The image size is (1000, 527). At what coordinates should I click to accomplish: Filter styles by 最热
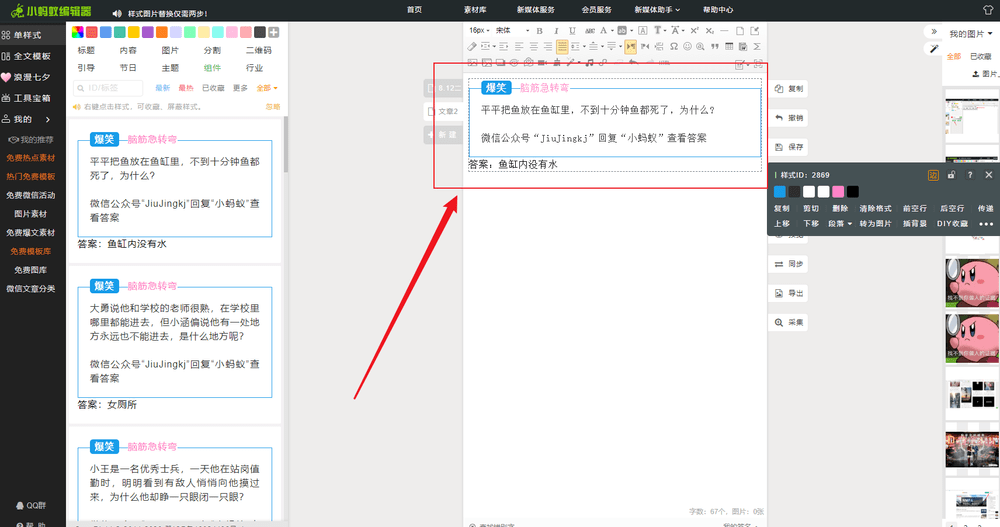pos(186,88)
